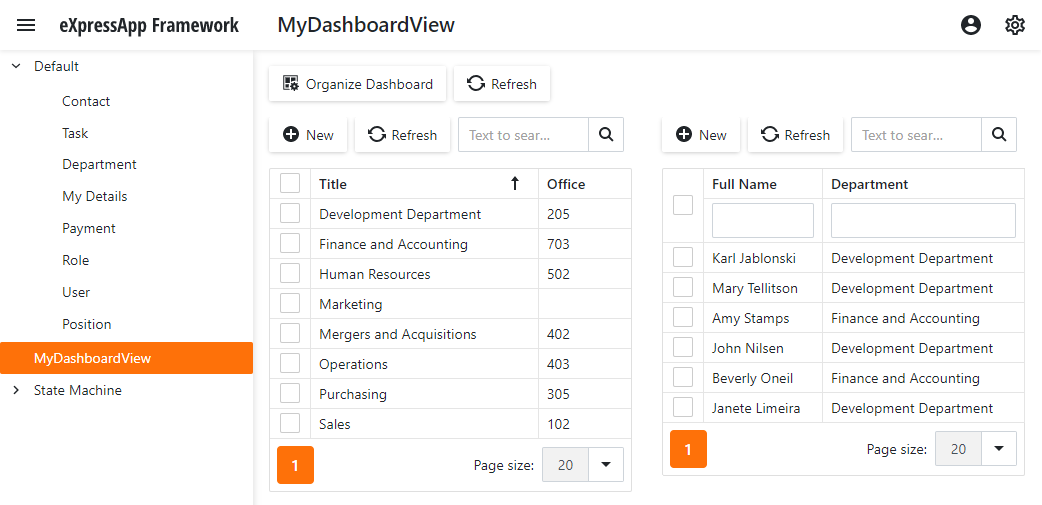Viewport: 1042px width, 505px height.
Task: Check the Purchasing row checkbox
Action: (x=290, y=393)
